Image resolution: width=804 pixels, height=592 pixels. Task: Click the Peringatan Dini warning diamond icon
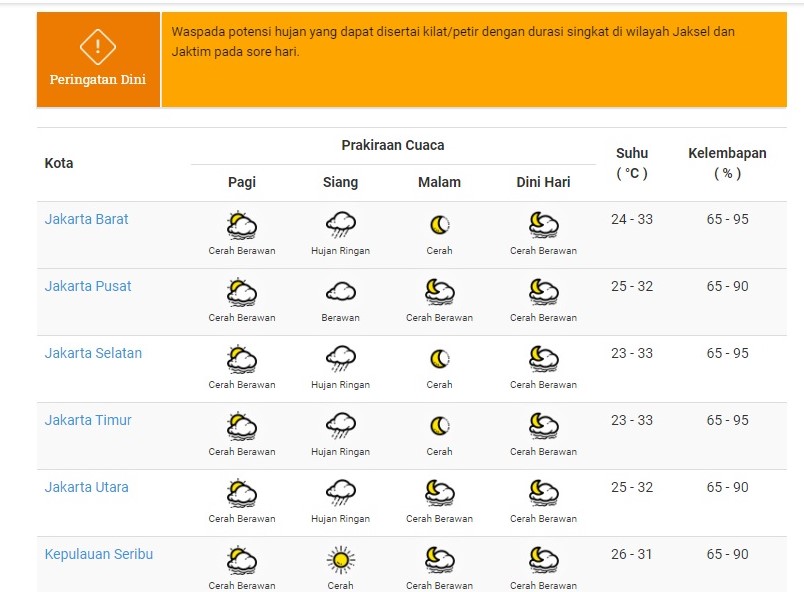[98, 47]
